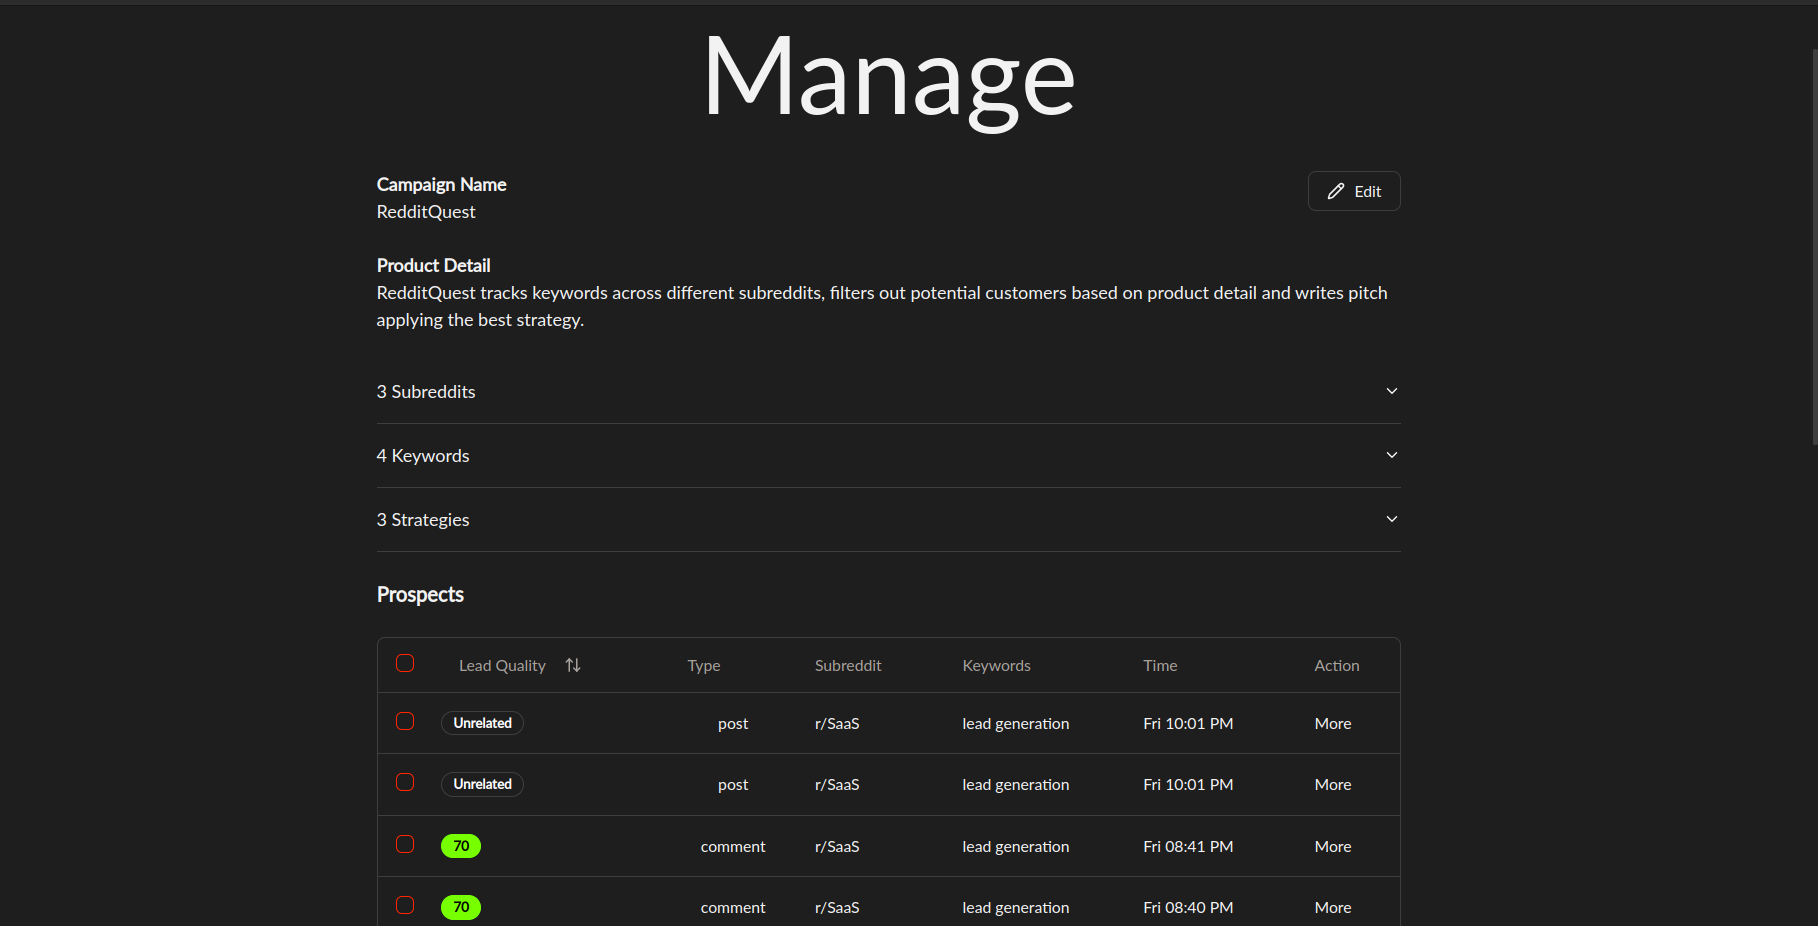This screenshot has width=1818, height=926.
Task: Click the green 70 badge for 08:41 PM comment
Action: (x=461, y=846)
